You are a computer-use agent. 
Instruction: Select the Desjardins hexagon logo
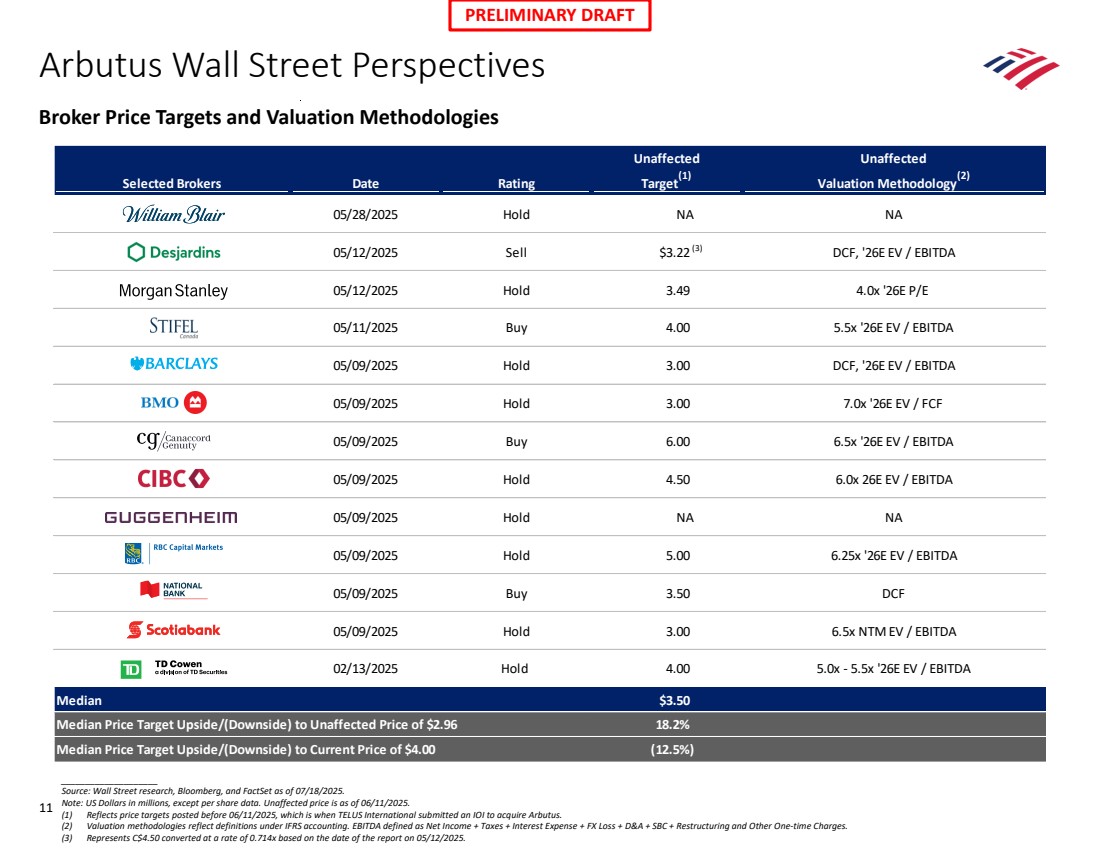[137, 253]
